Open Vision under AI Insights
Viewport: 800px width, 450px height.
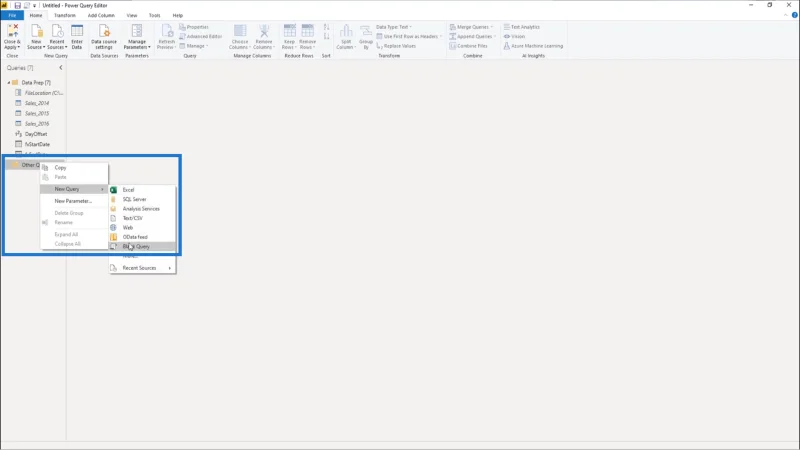(514, 36)
